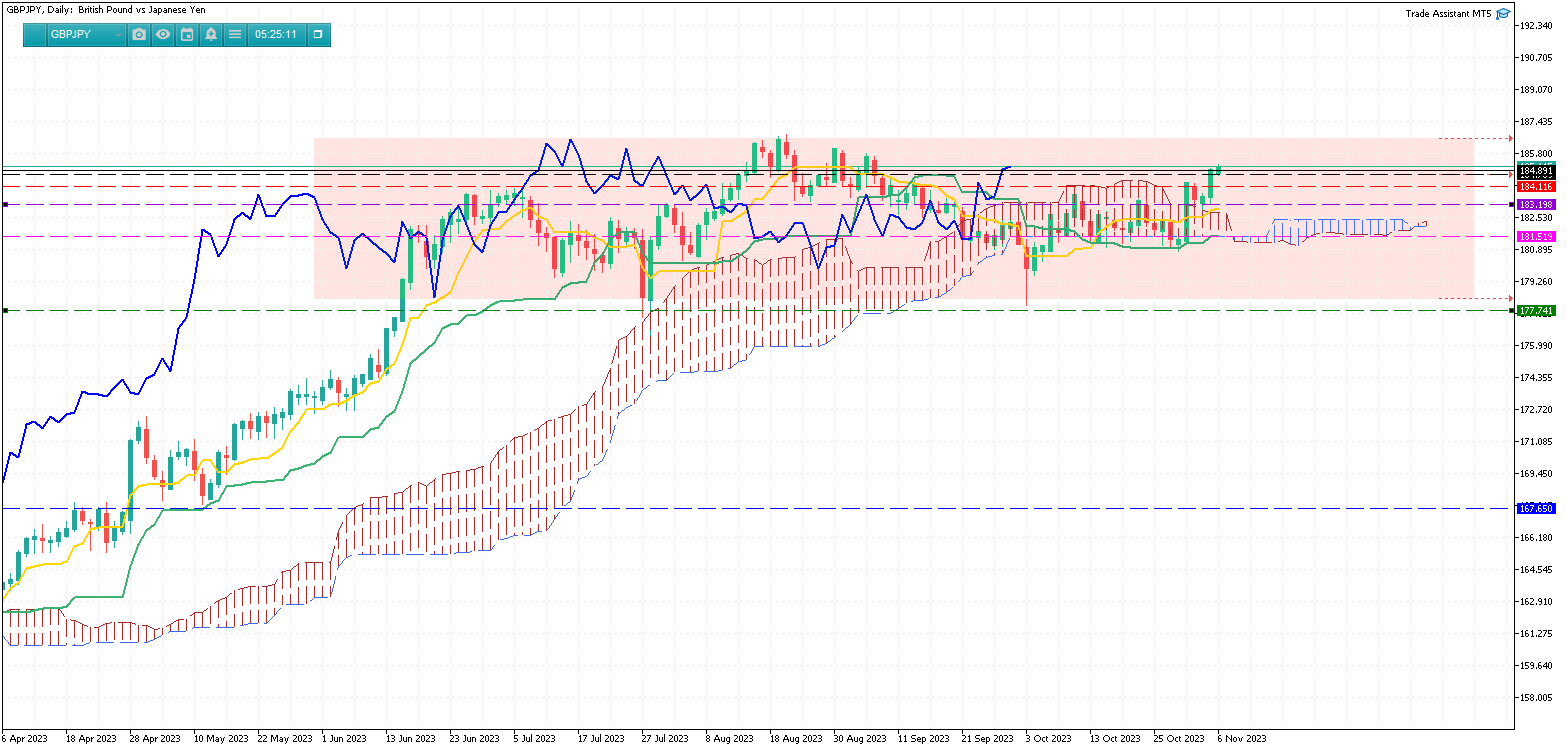Click the 6 Nov 2023 date label
Image resolution: width=1567 pixels, height=750 pixels.
pos(1242,739)
